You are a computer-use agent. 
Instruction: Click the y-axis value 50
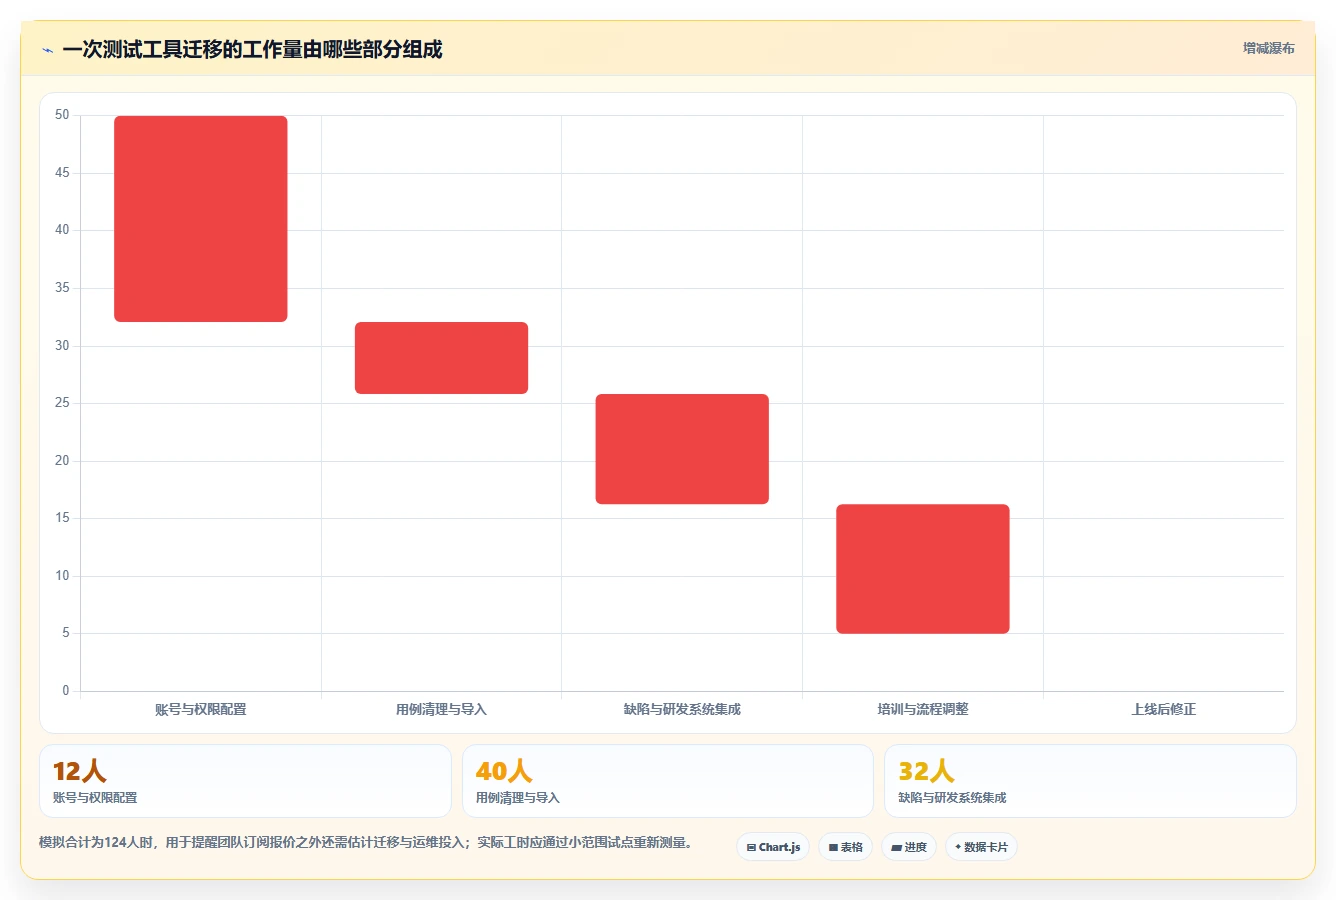pos(62,115)
